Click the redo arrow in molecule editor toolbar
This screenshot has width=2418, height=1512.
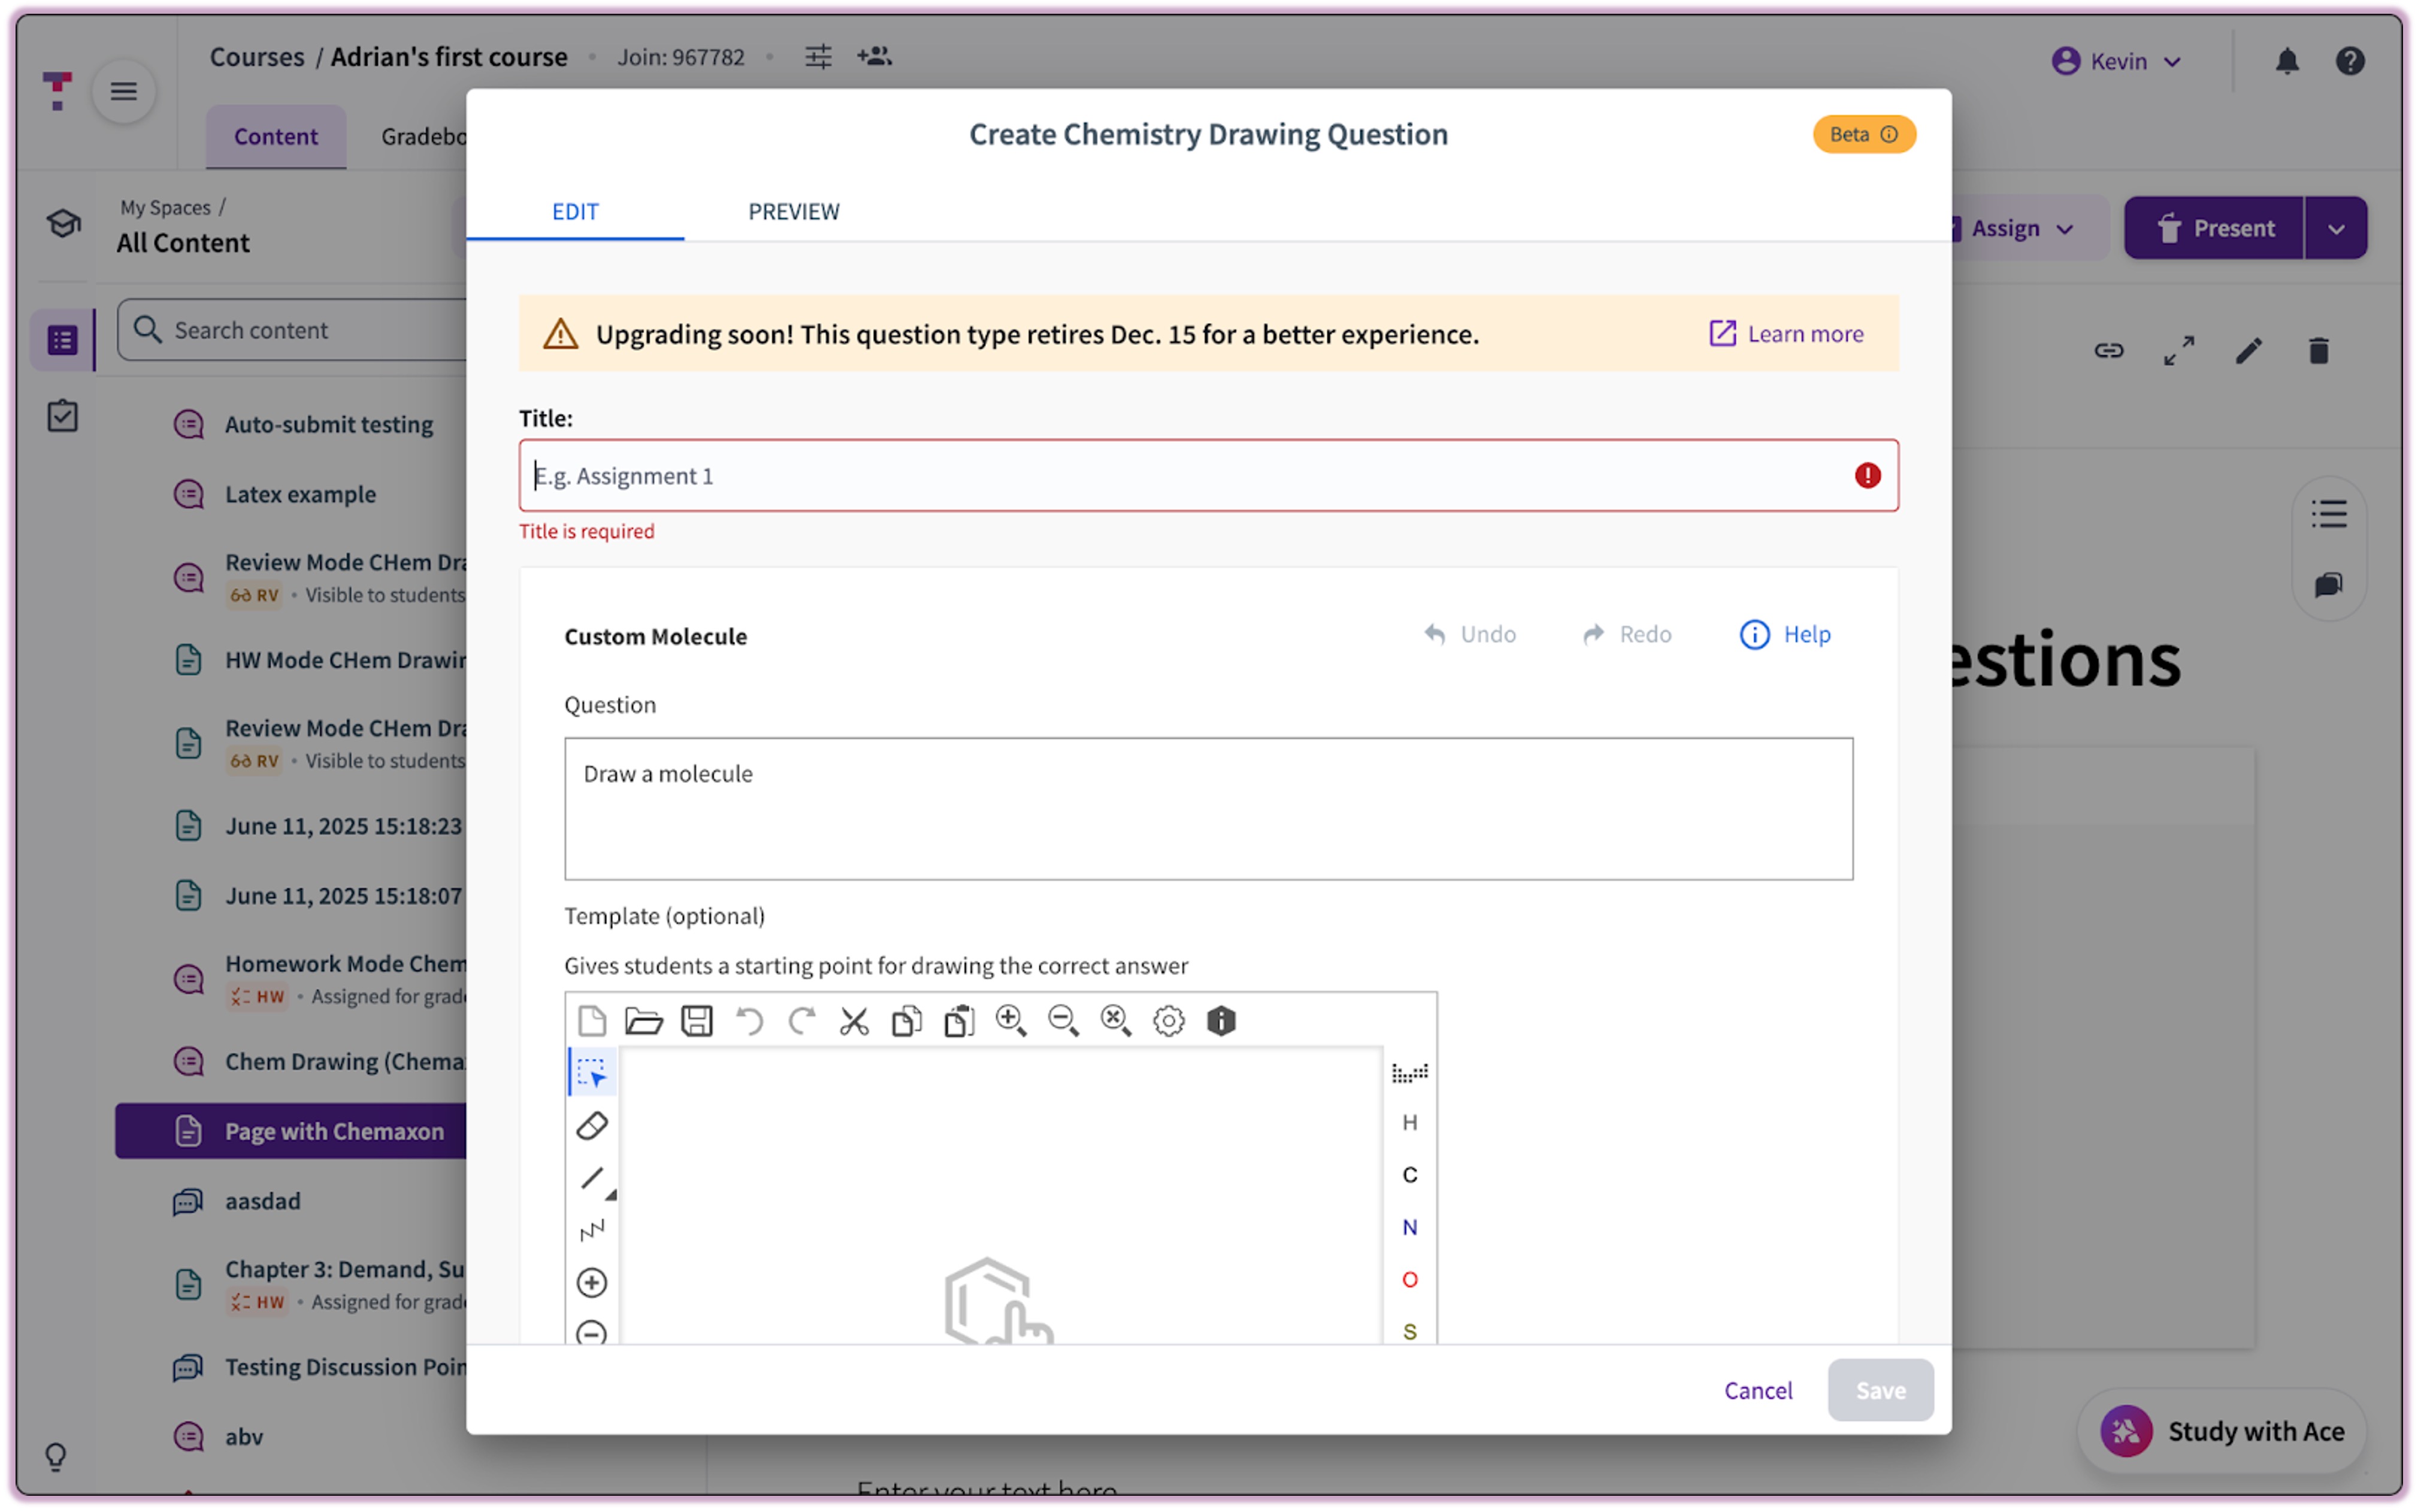click(802, 1021)
